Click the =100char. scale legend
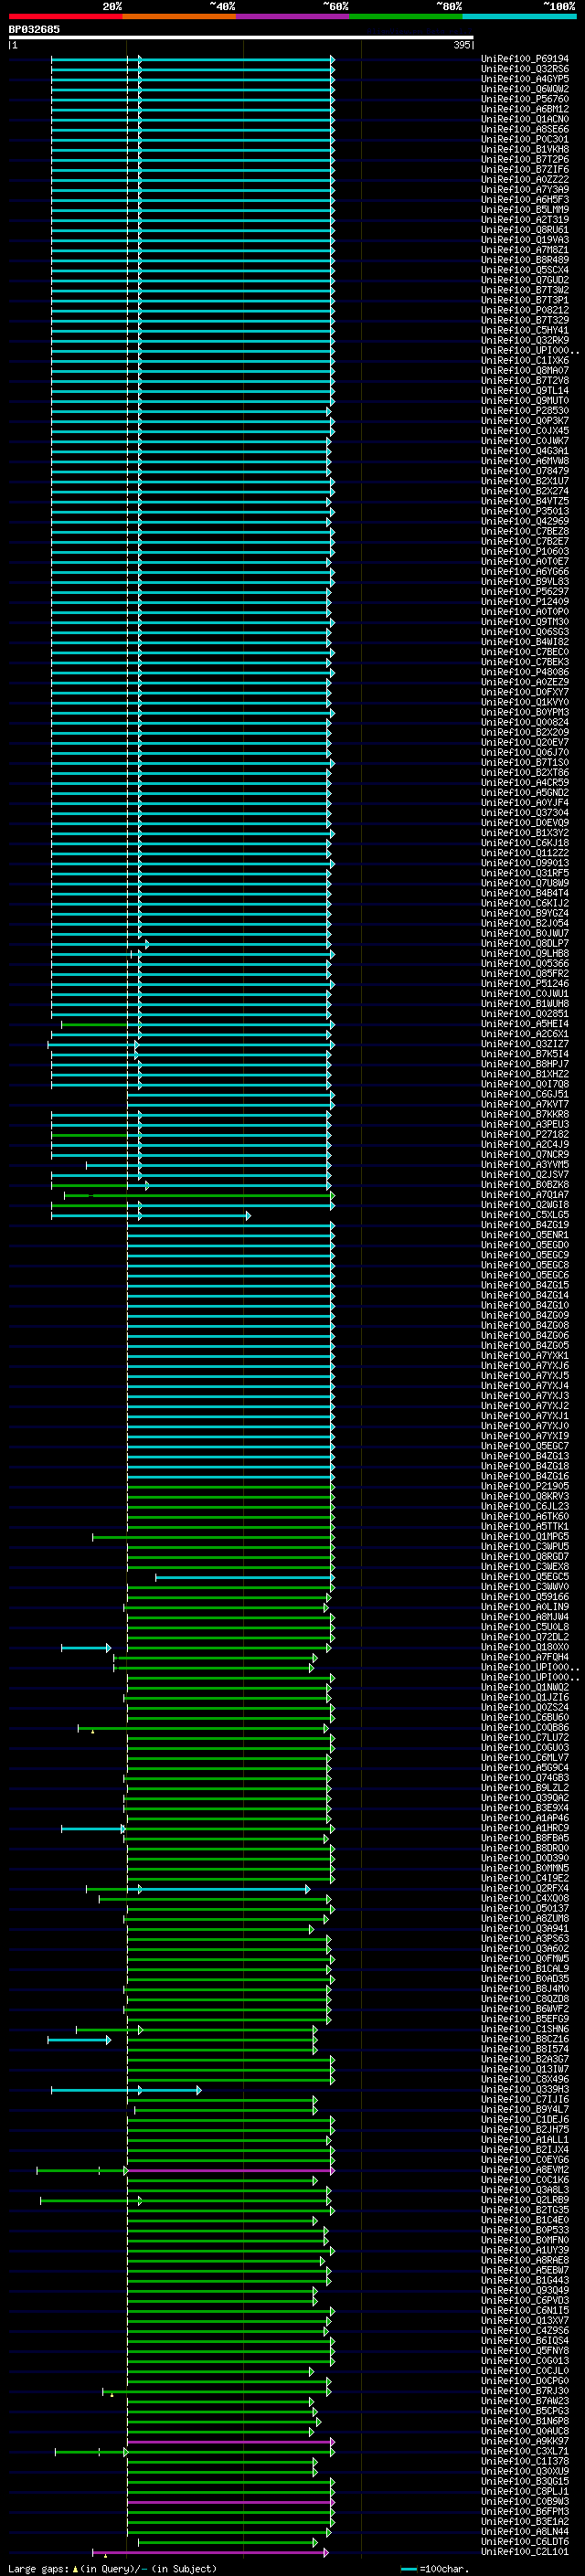Screen dimensions: 585x2576 pos(434,2568)
